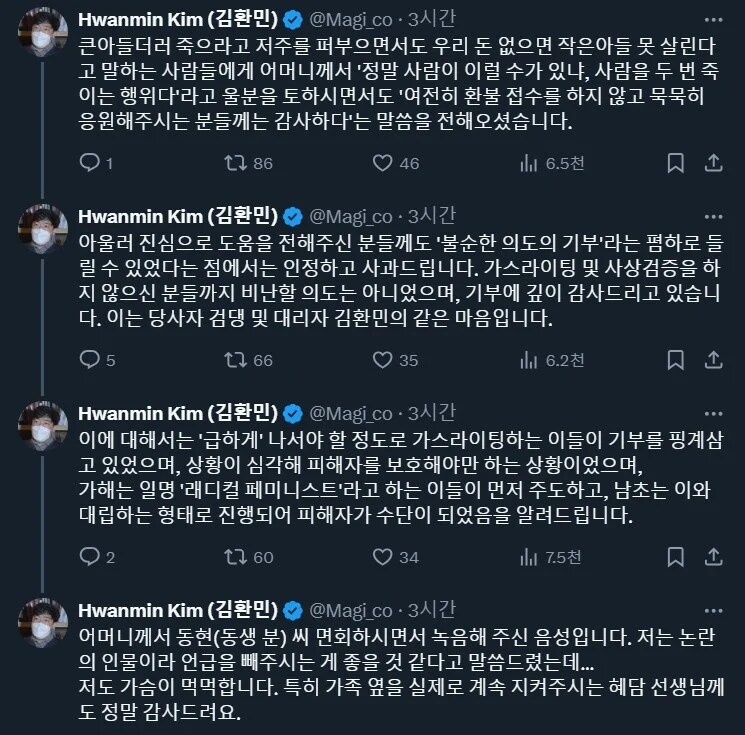Click the last tweet's profile avatar
This screenshot has height=735, width=745.
point(41,629)
